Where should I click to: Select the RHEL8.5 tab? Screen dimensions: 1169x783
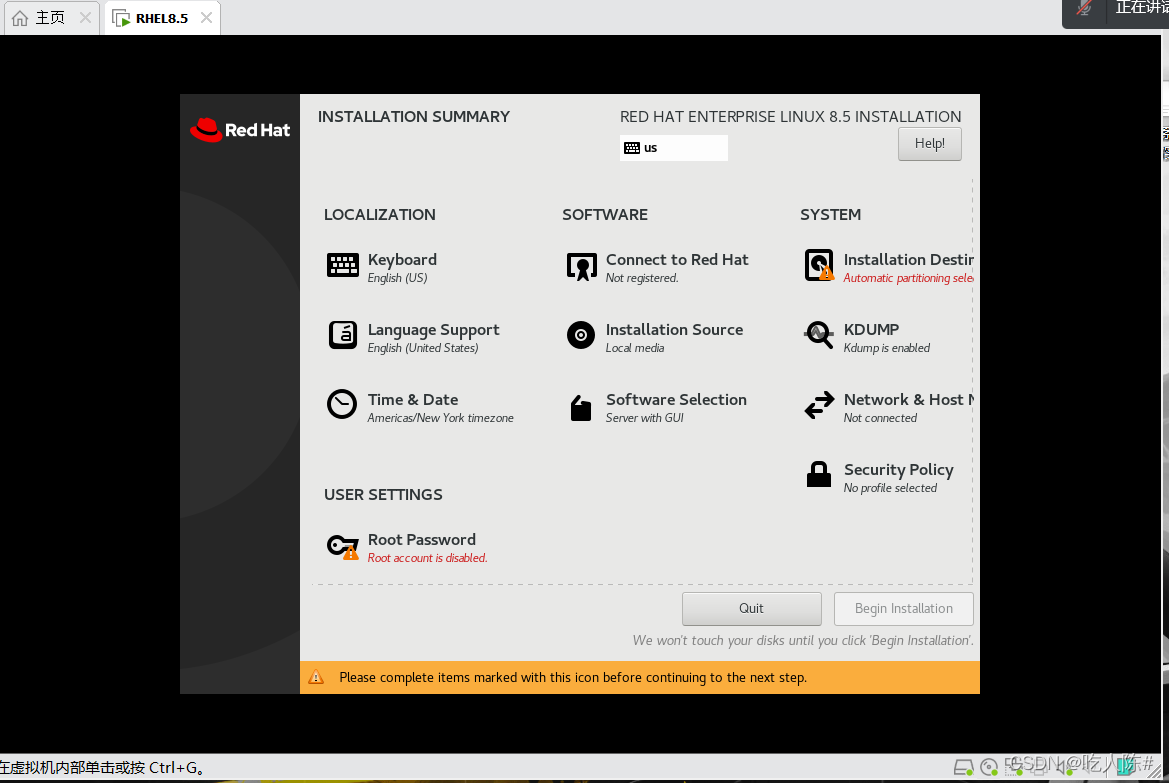point(162,18)
